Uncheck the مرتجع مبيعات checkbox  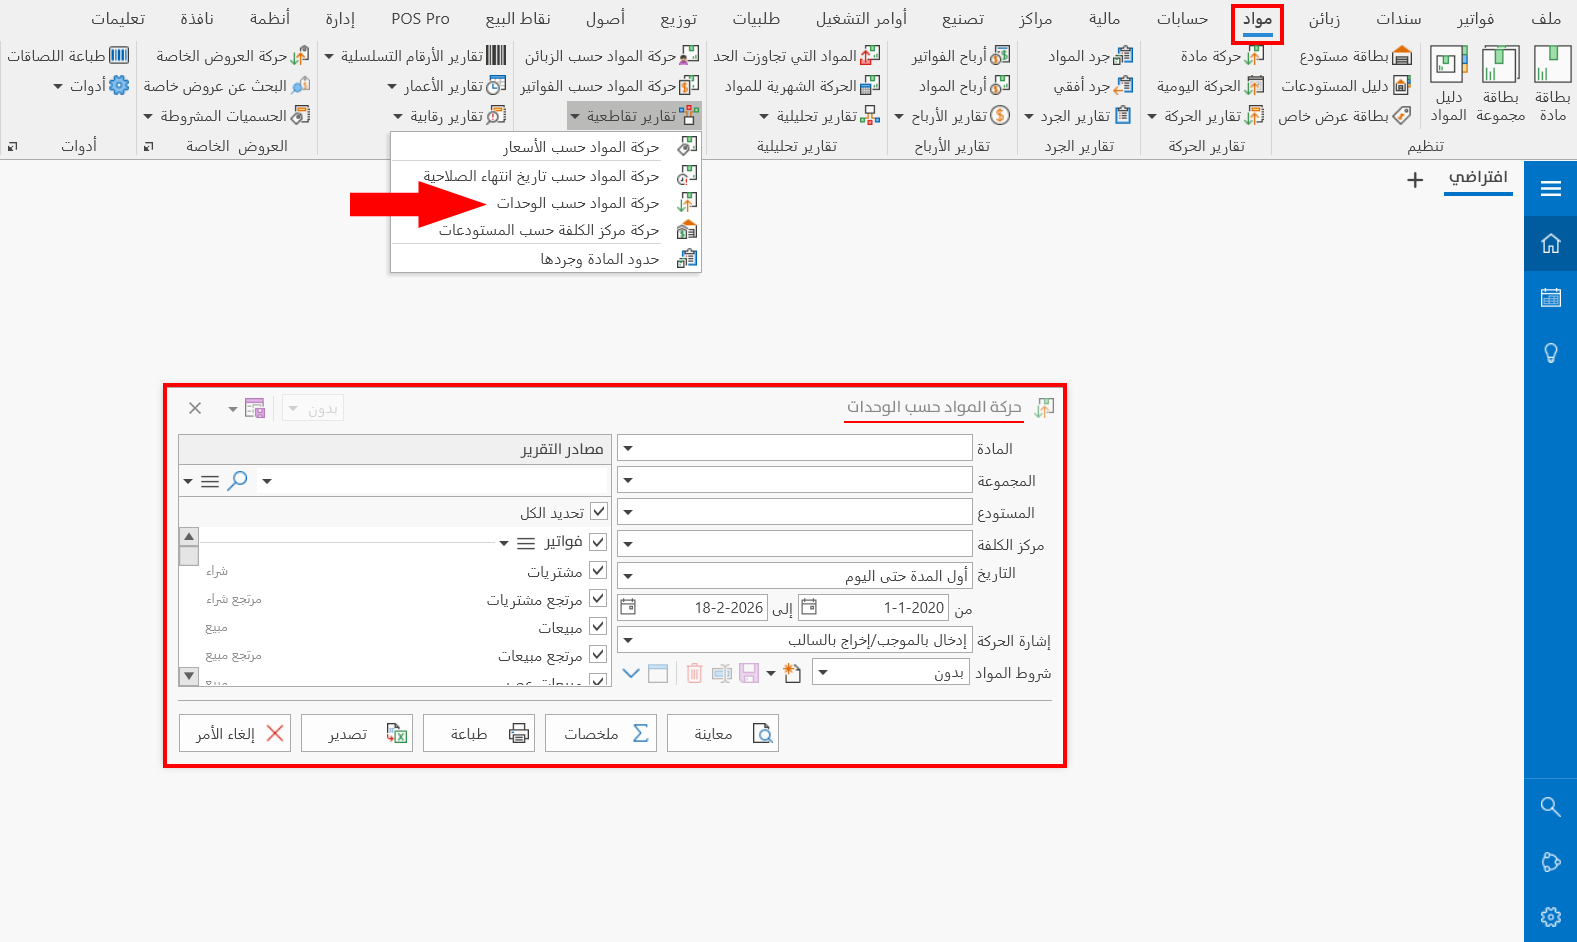click(598, 654)
